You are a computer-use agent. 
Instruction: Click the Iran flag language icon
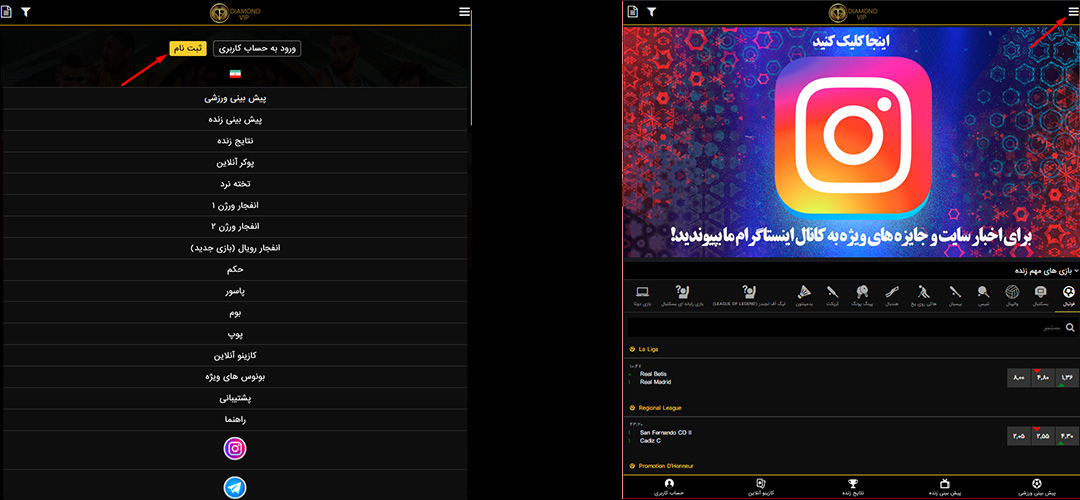pyautogui.click(x=235, y=75)
